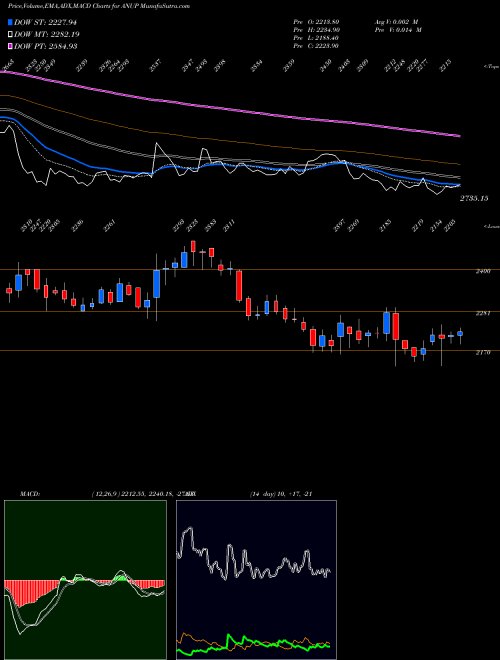Click the 2735.15 price label by EMA lines
Image resolution: width=500 pixels, height=660 pixels.
pos(474,198)
